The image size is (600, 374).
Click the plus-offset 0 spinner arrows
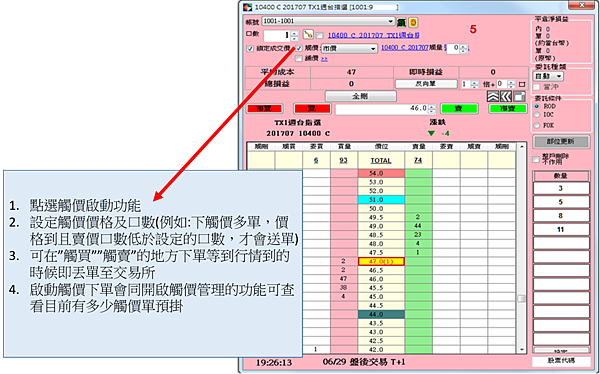coord(511,84)
